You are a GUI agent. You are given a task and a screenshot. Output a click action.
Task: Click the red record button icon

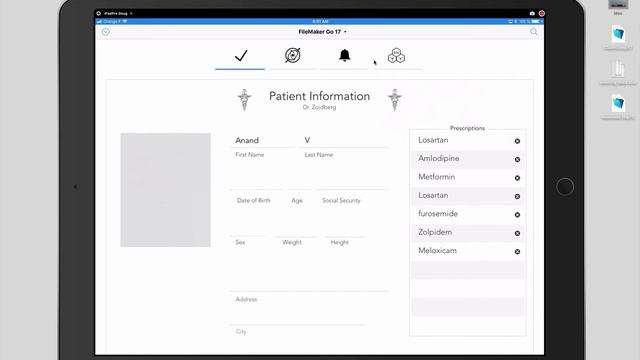click(x=542, y=13)
